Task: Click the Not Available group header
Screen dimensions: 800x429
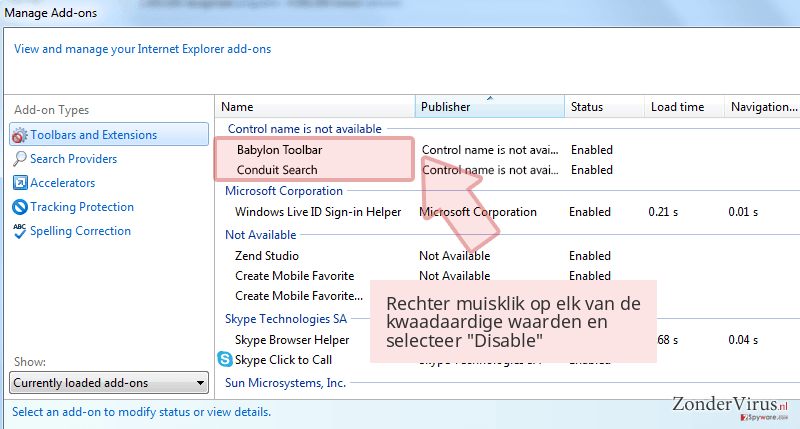Action: [x=261, y=235]
